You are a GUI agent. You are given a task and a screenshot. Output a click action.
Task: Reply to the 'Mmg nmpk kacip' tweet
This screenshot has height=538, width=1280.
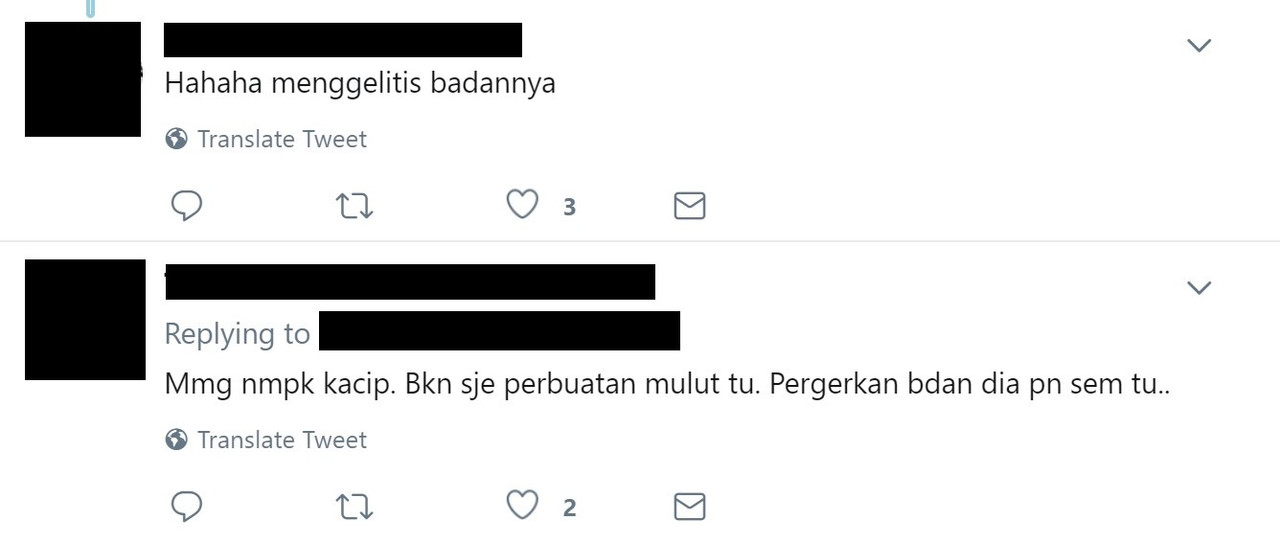pyautogui.click(x=187, y=507)
